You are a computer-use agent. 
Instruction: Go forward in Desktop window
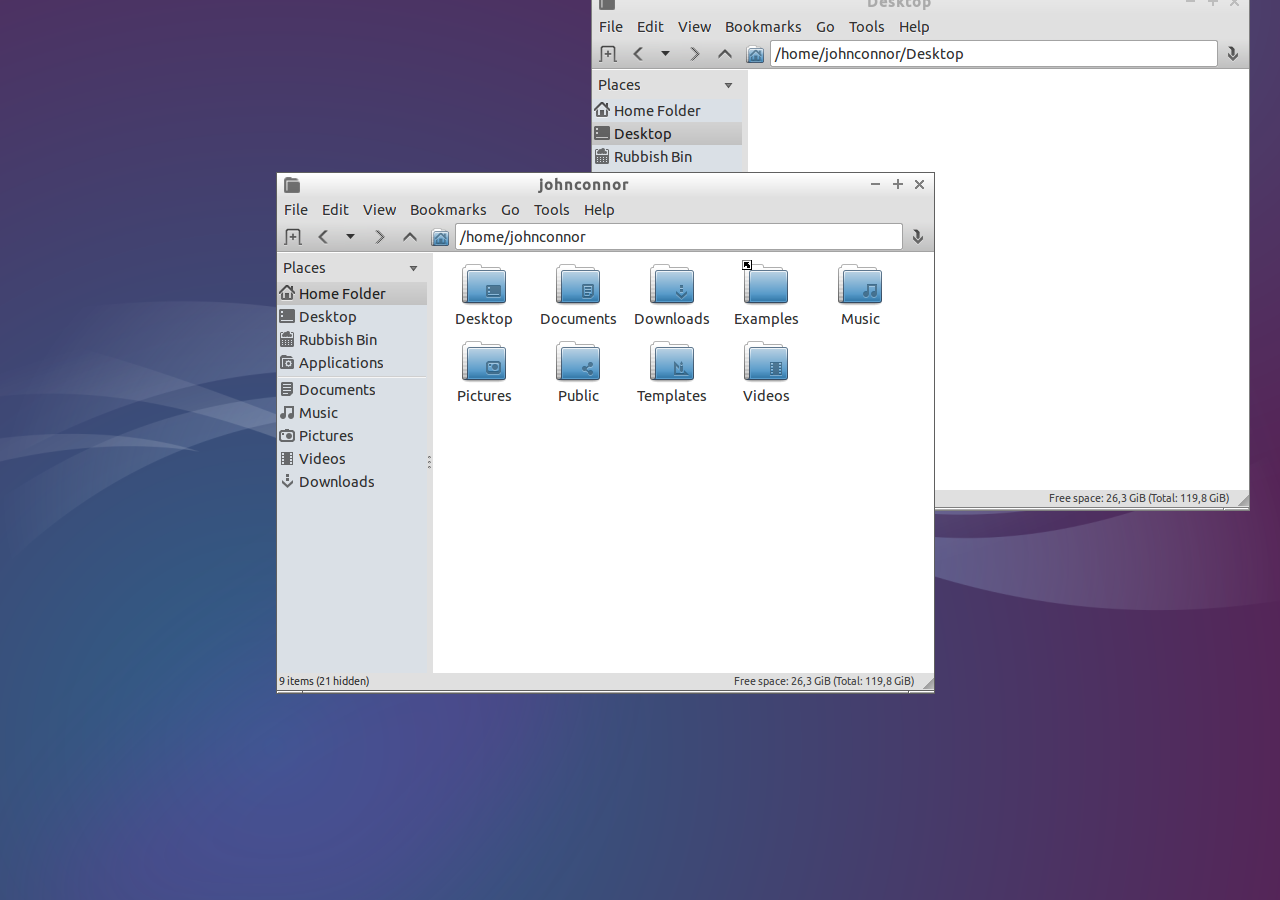[695, 54]
